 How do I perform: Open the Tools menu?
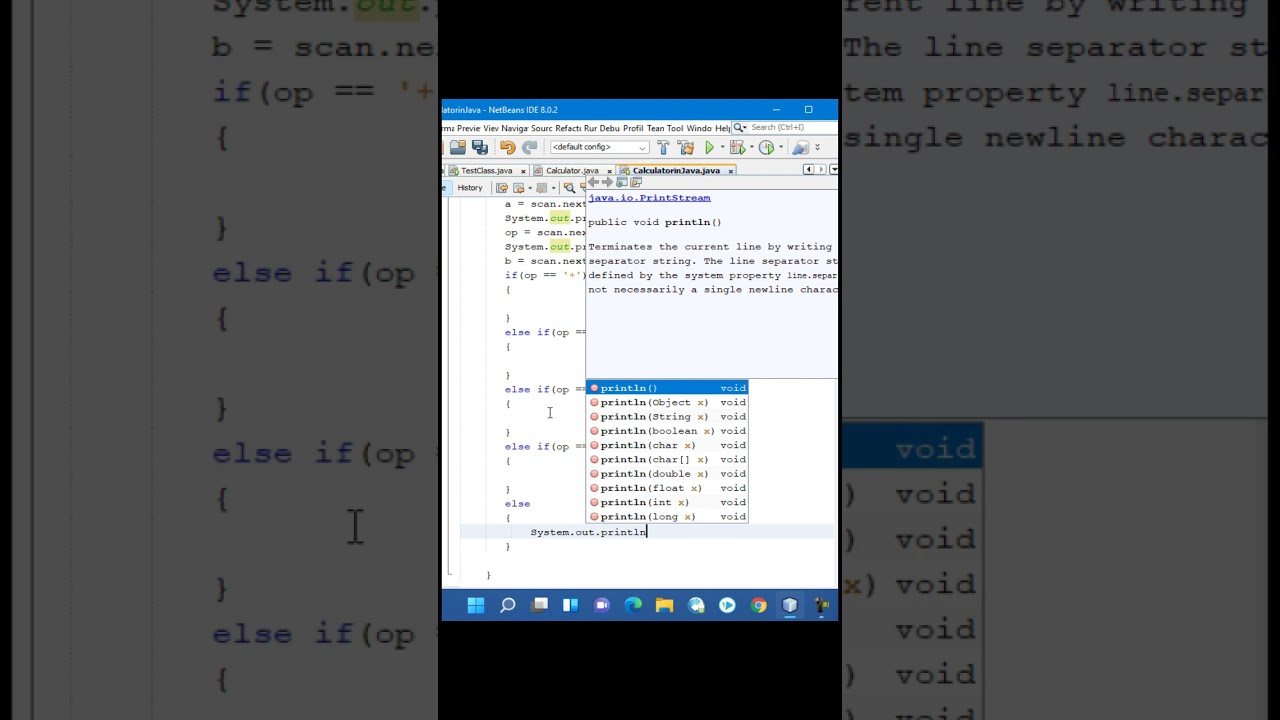[x=675, y=128]
